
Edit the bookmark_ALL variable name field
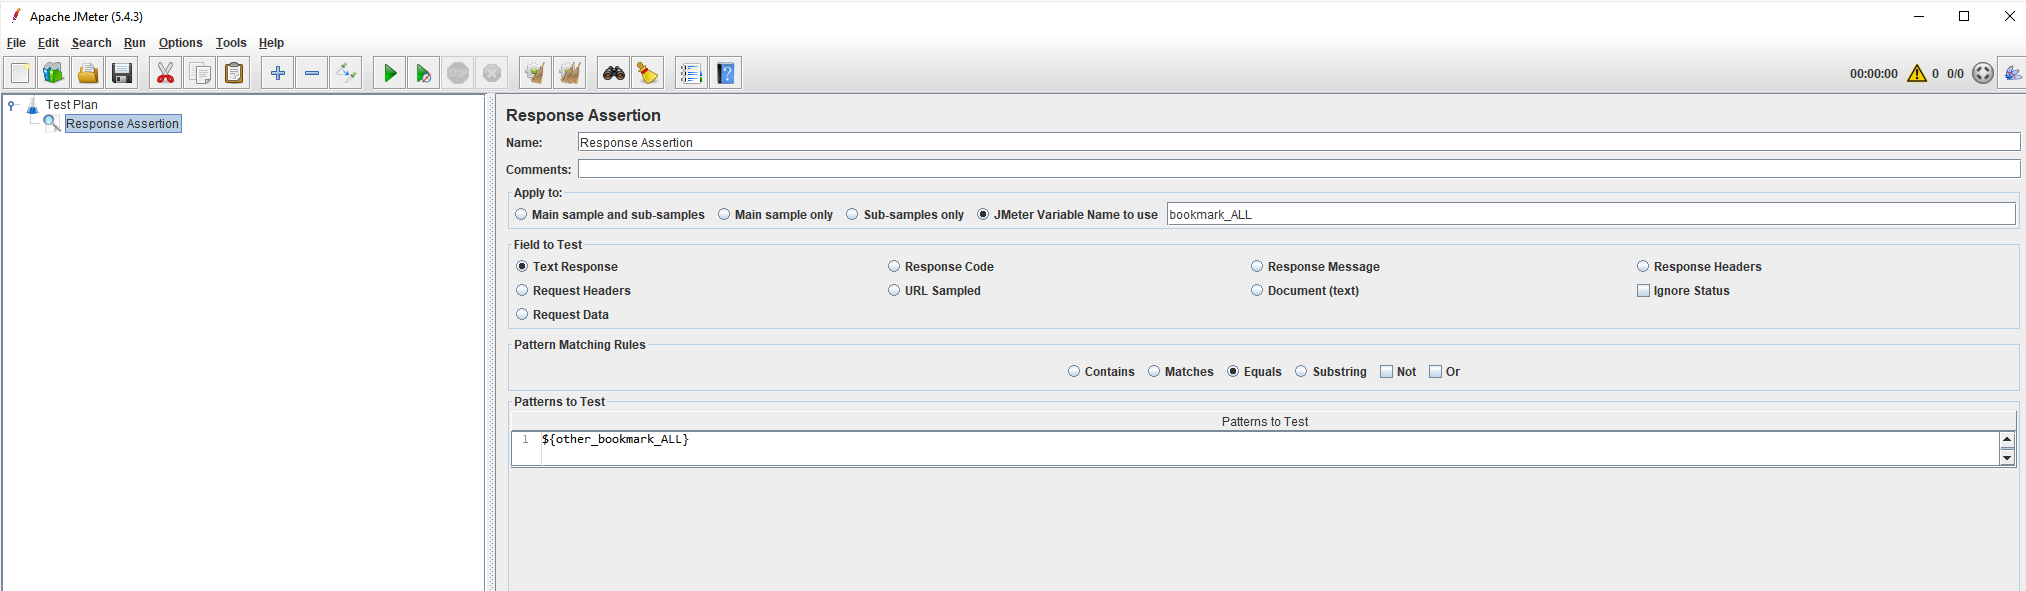click(1591, 214)
